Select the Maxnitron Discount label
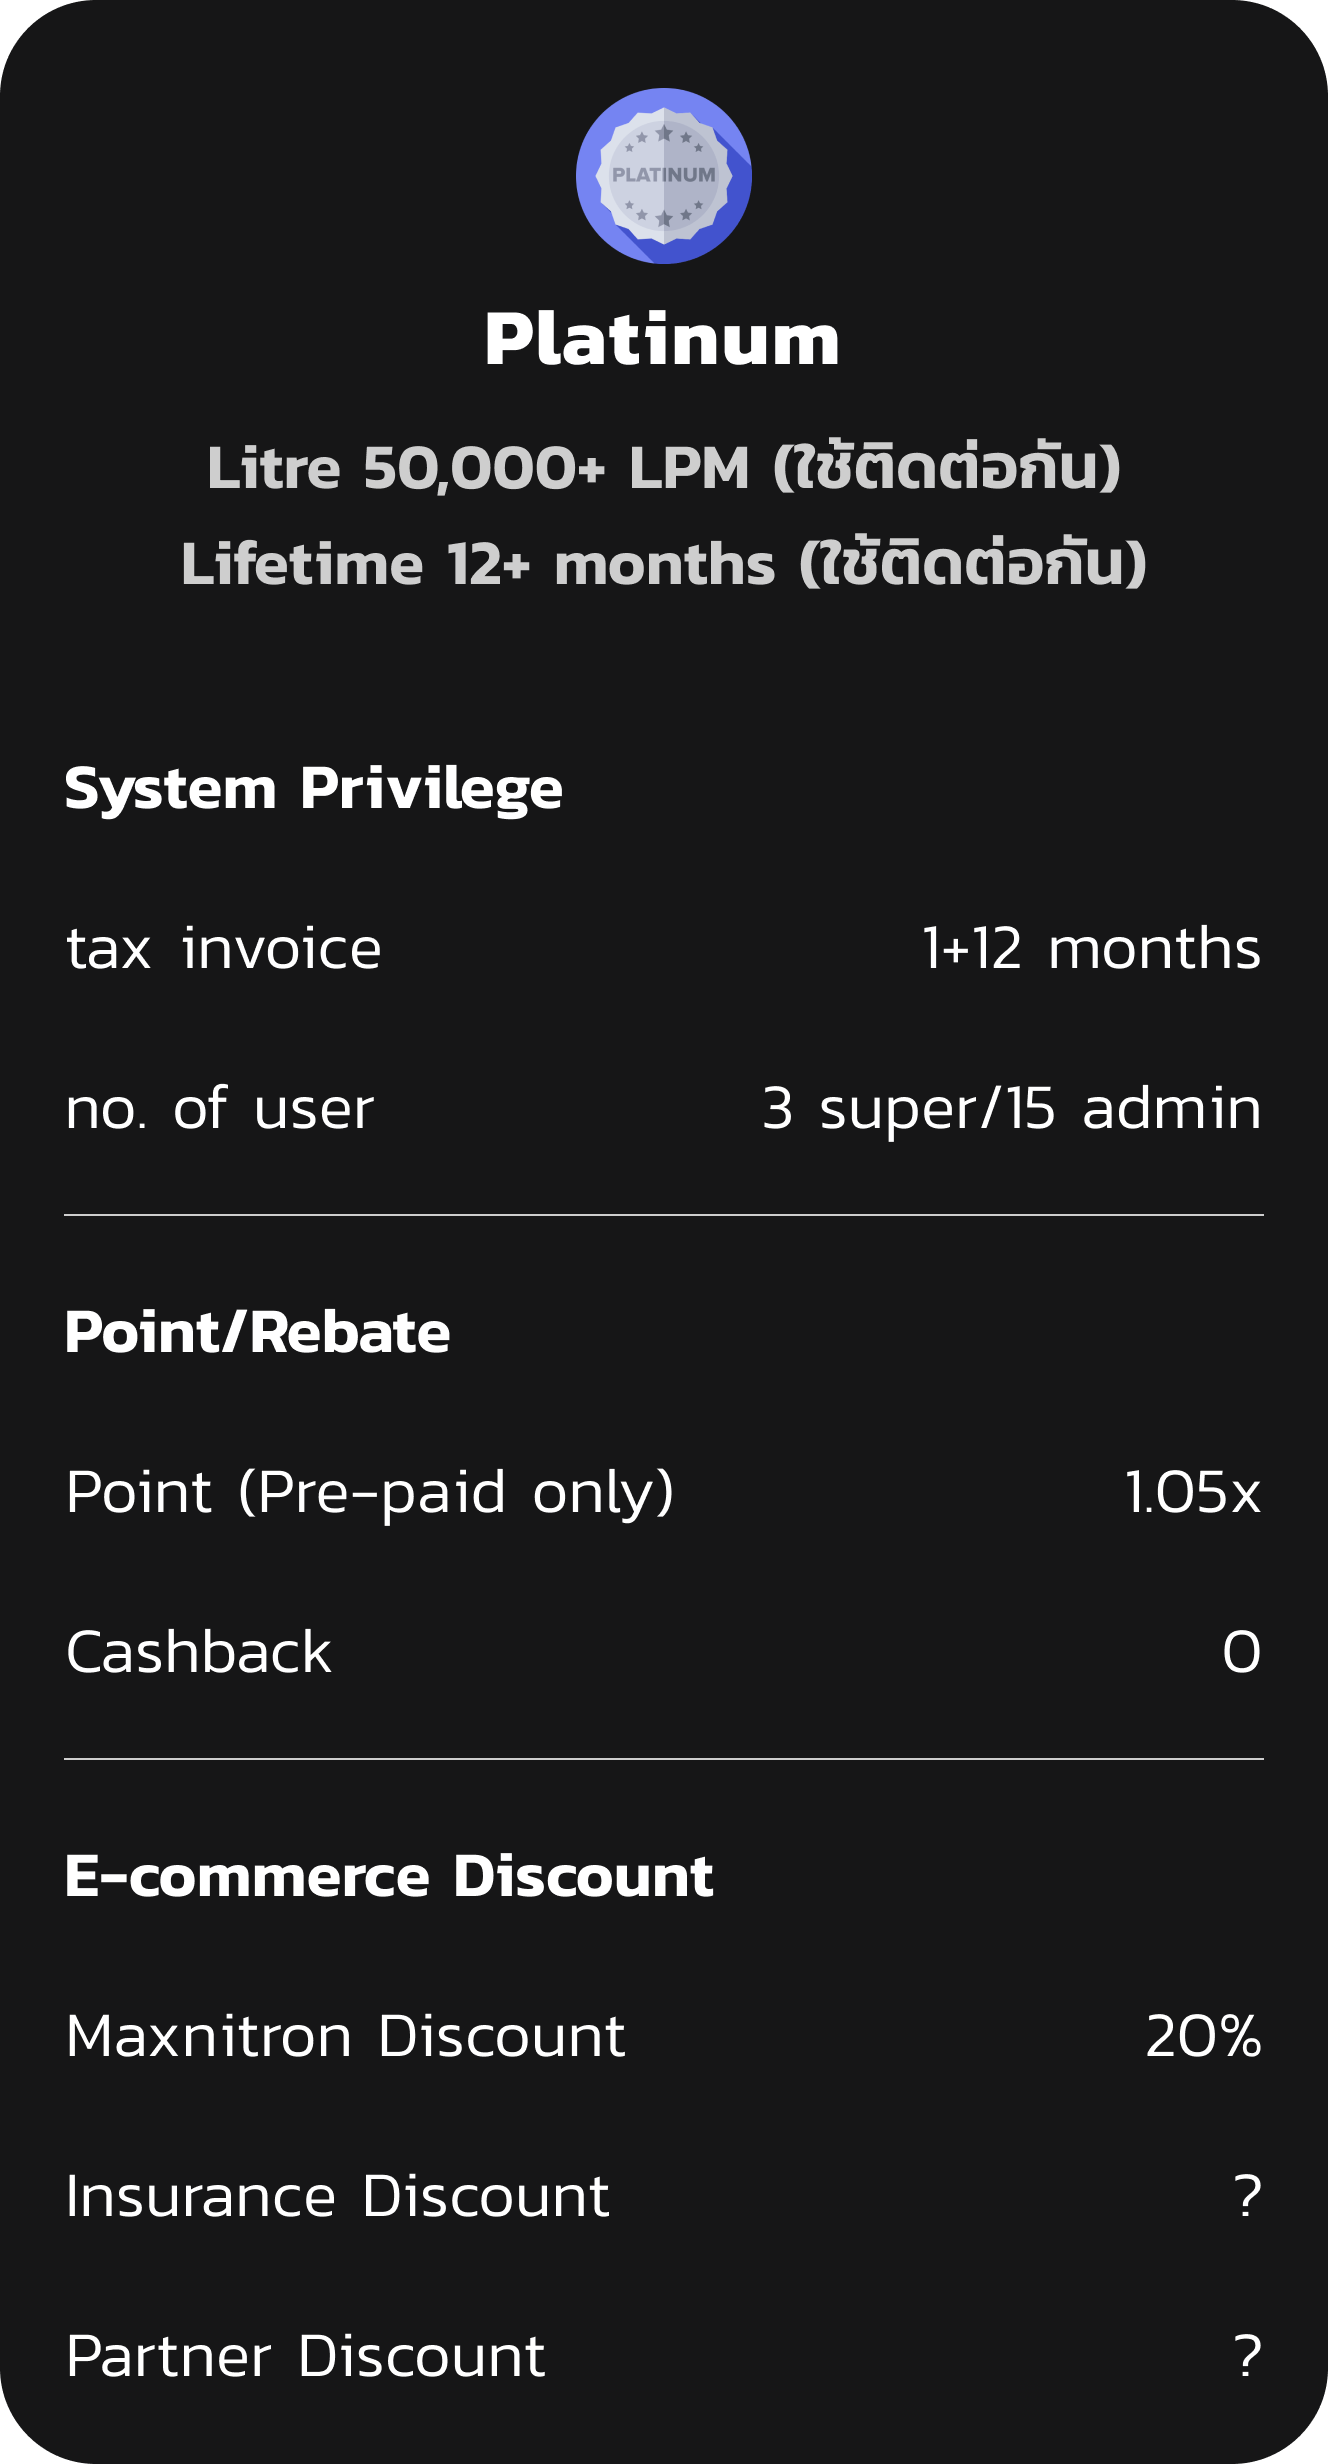This screenshot has height=2464, width=1328. pyautogui.click(x=346, y=2036)
